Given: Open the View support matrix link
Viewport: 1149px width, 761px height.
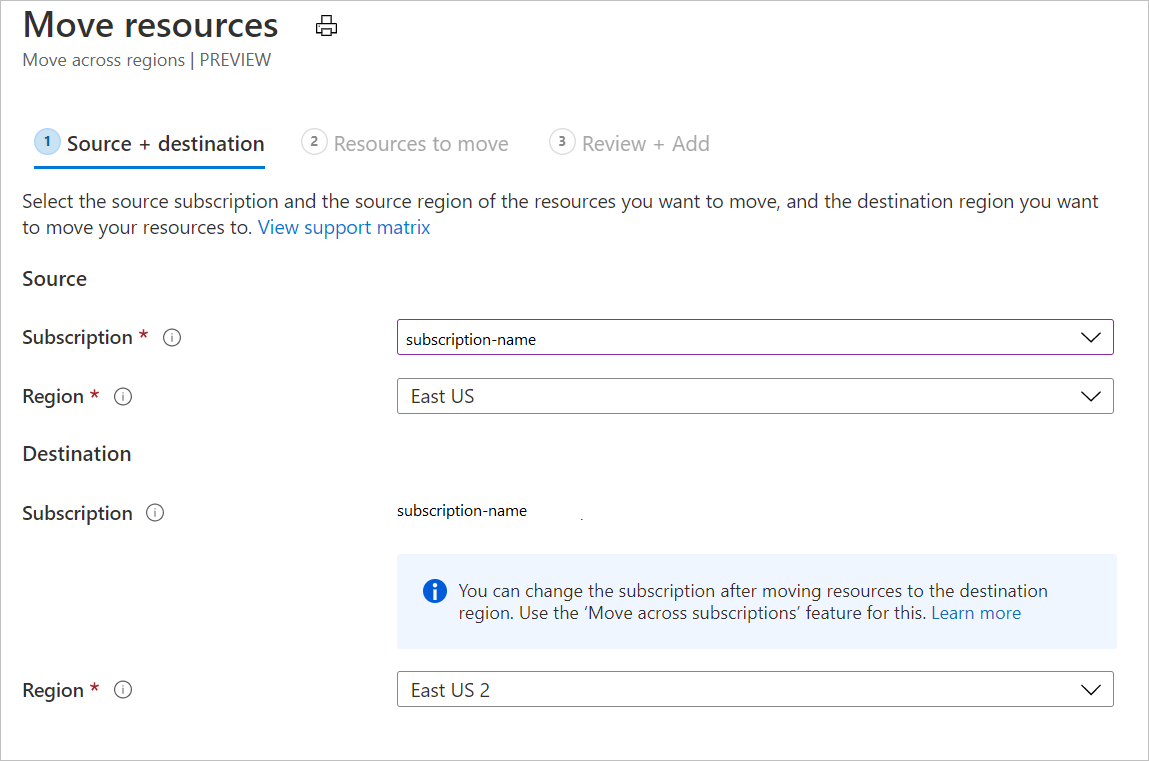Looking at the screenshot, I should tap(344, 227).
